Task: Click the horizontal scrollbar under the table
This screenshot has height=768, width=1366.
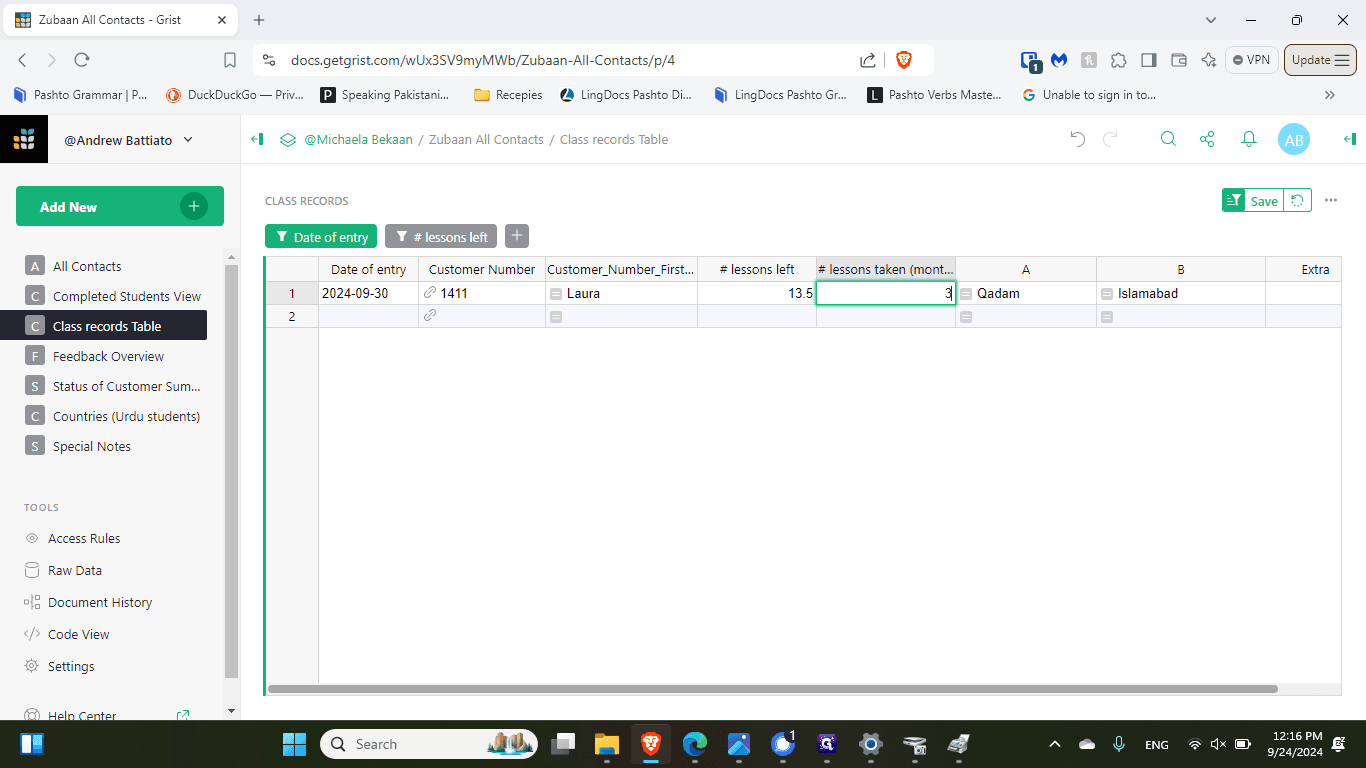Action: point(772,689)
